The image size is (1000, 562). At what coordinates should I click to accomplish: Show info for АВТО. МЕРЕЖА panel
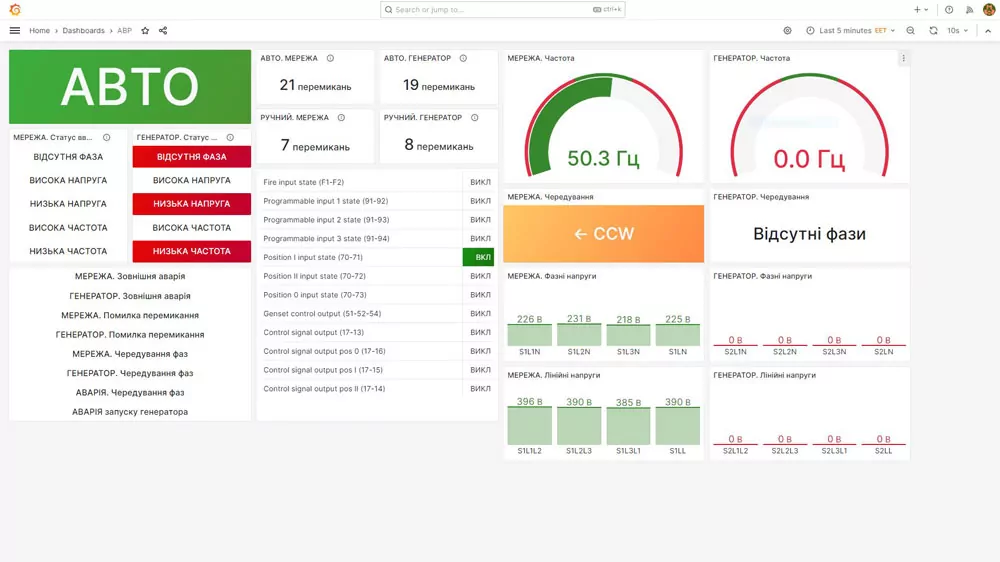330,58
